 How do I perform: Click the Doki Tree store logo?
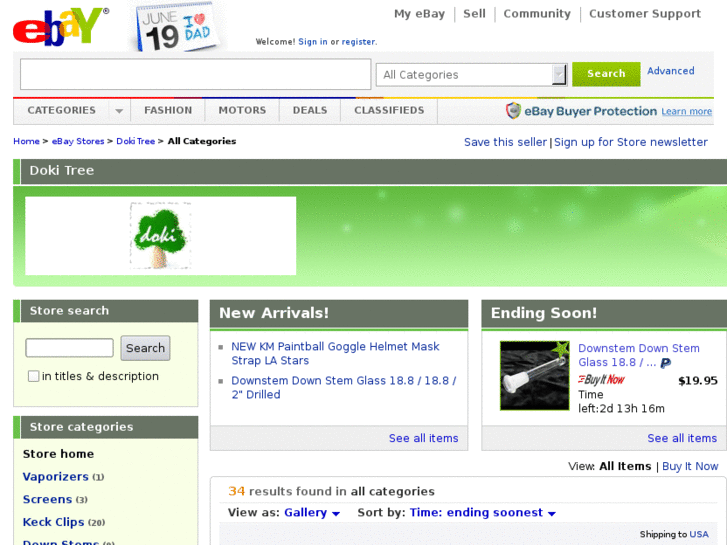(160, 236)
